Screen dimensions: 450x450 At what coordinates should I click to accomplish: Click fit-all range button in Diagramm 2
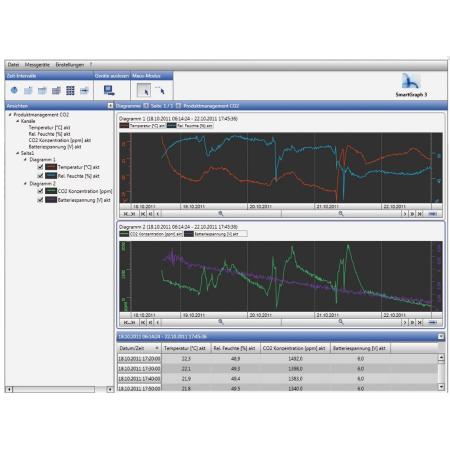click(x=129, y=322)
